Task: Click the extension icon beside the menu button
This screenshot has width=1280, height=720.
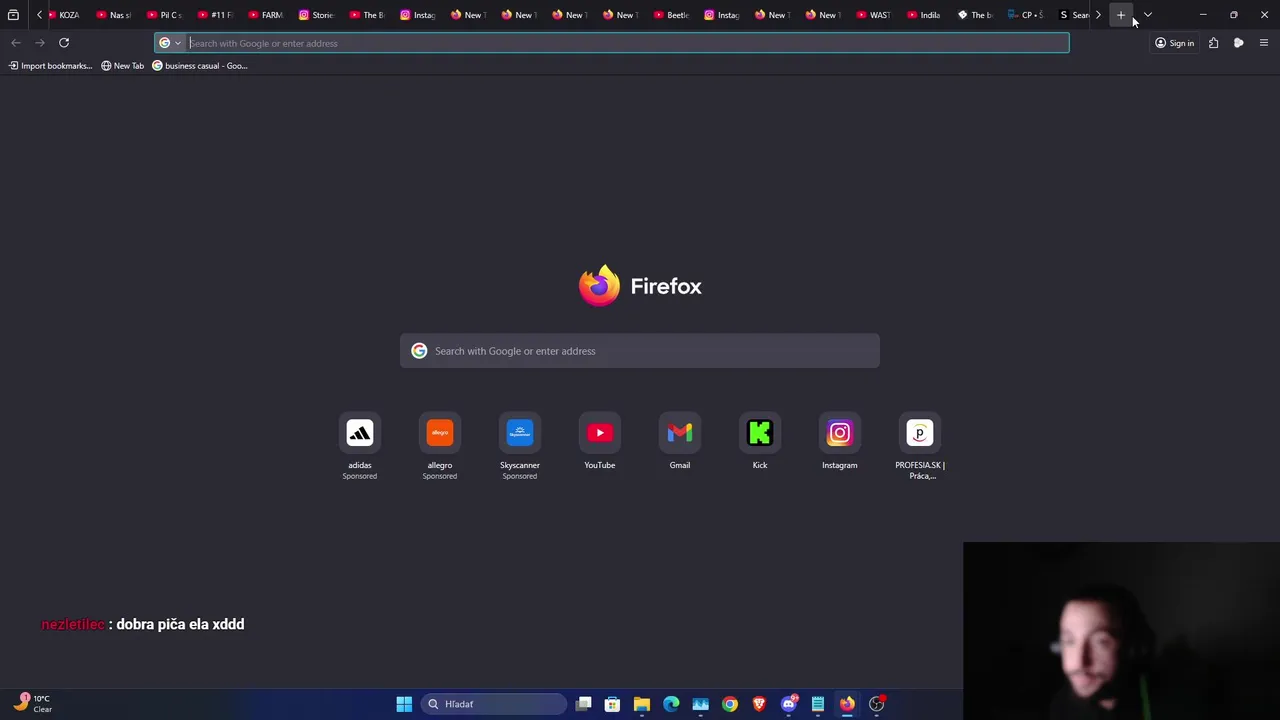Action: (x=1238, y=43)
